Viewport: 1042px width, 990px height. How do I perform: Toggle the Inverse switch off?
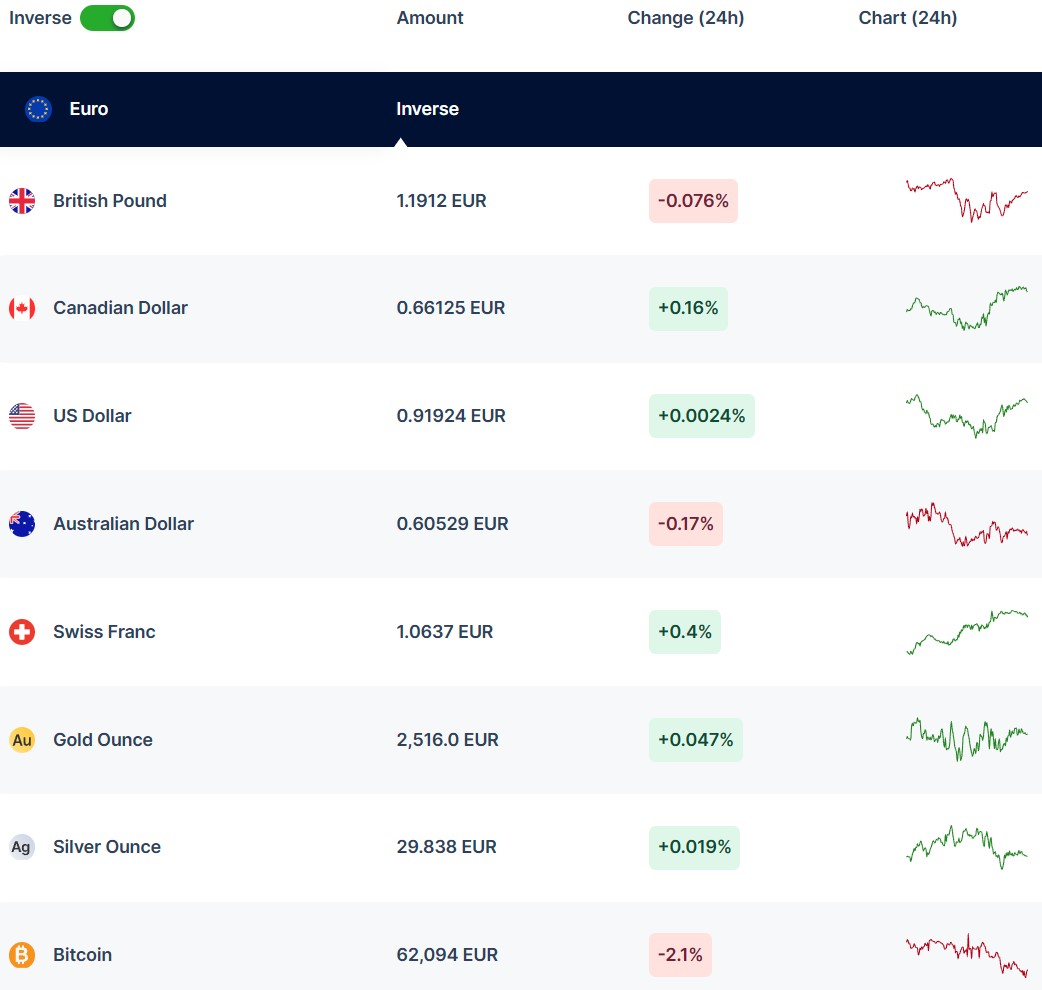click(107, 18)
